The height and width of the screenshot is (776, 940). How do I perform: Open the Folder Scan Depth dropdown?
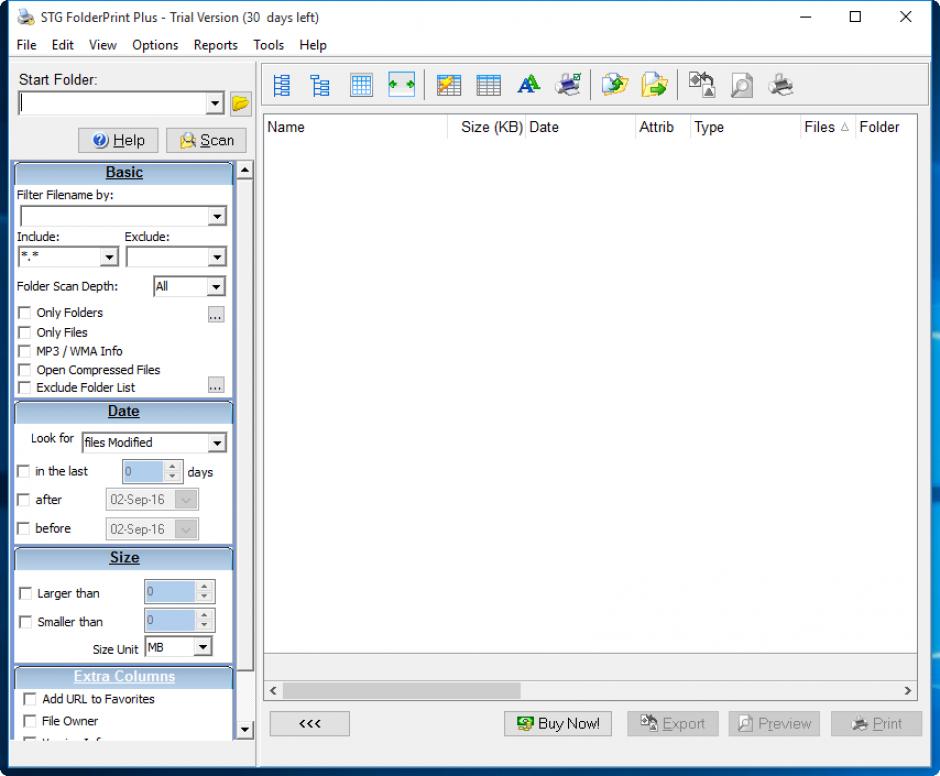coord(216,287)
